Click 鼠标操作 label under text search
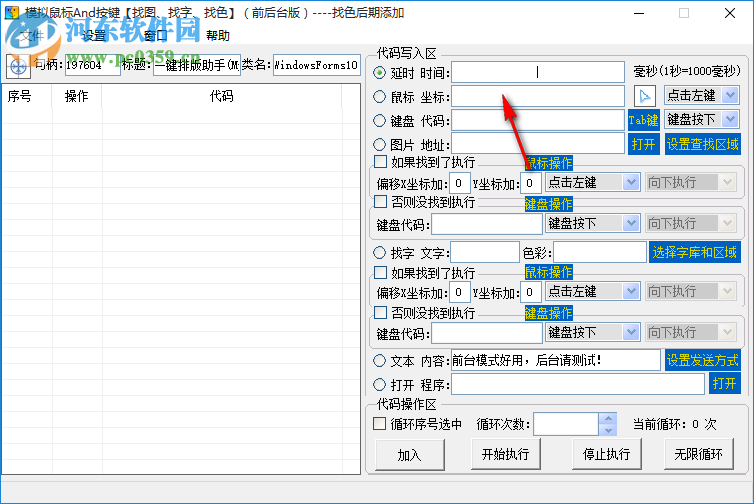 point(548,272)
